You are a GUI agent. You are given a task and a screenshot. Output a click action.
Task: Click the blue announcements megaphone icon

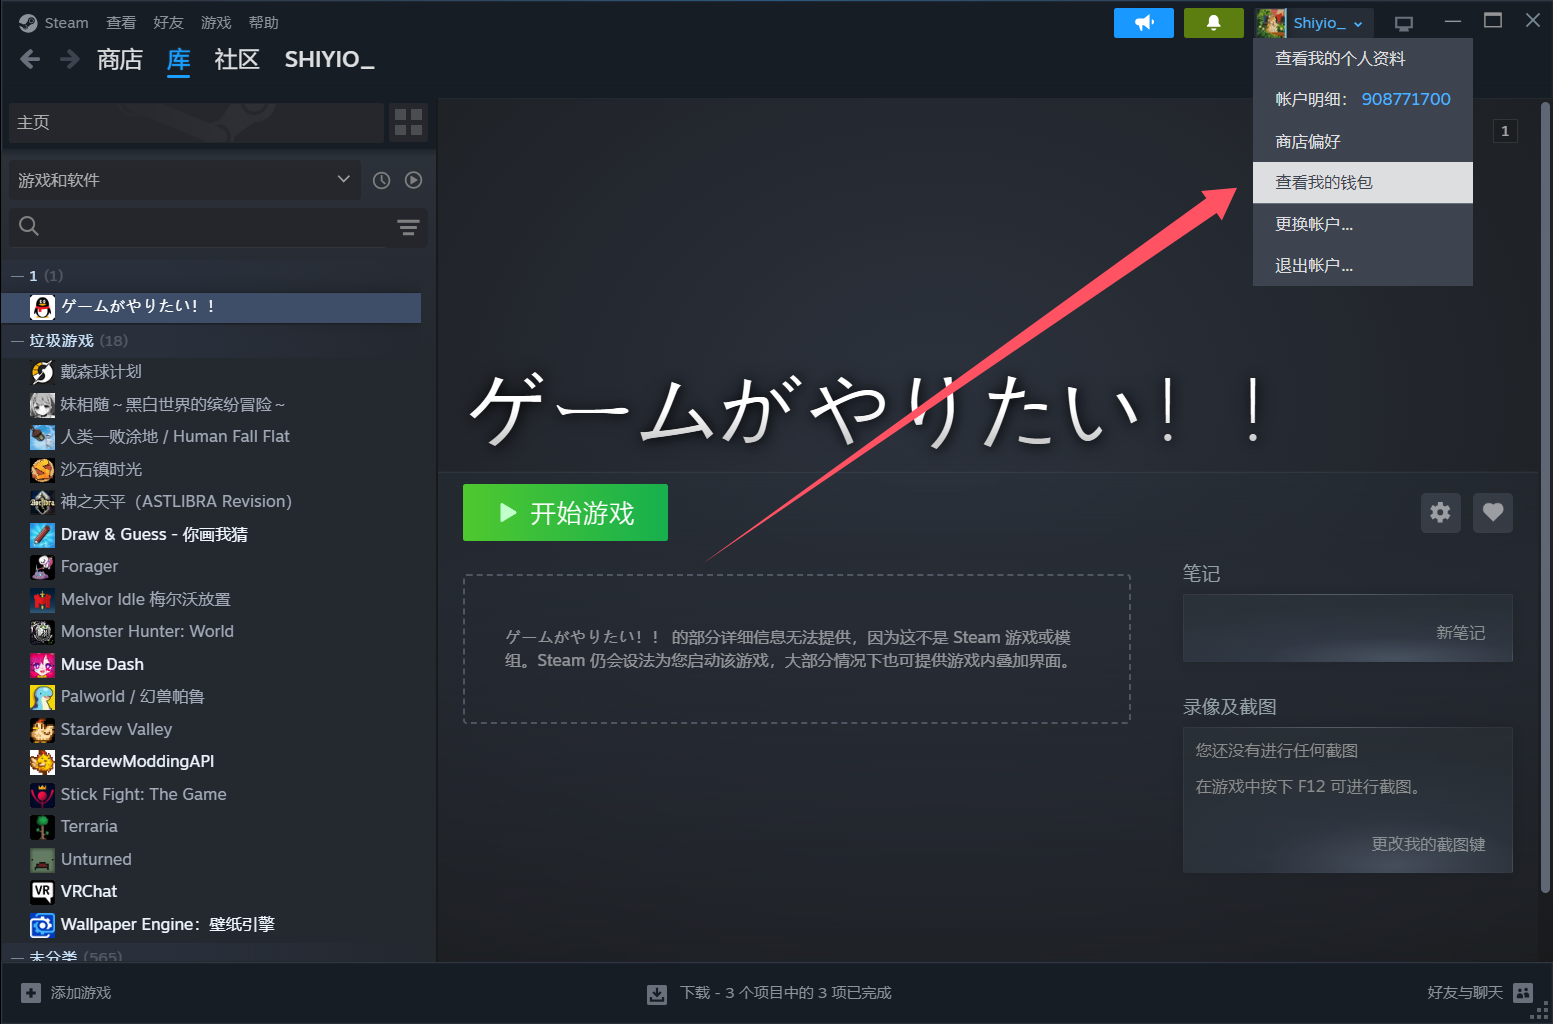click(1144, 23)
